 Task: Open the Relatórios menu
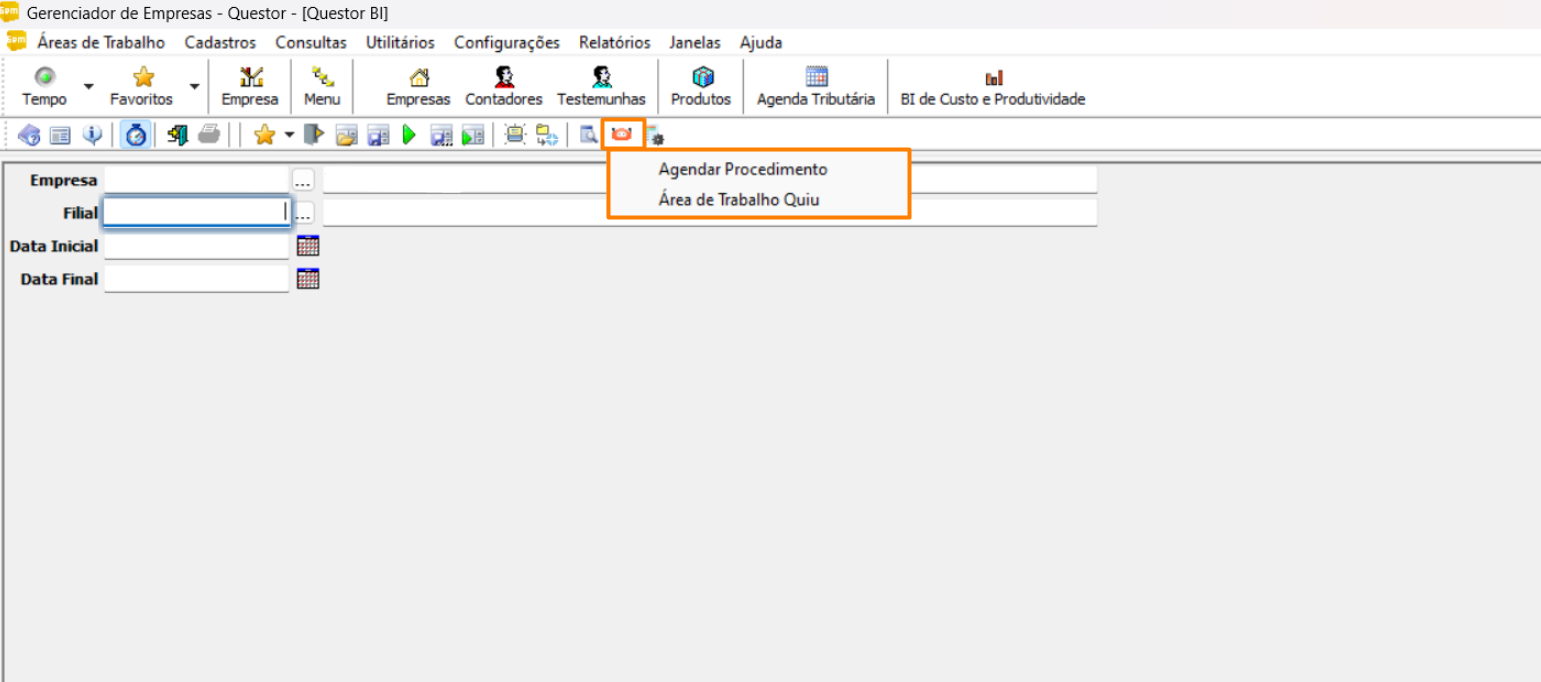point(614,42)
